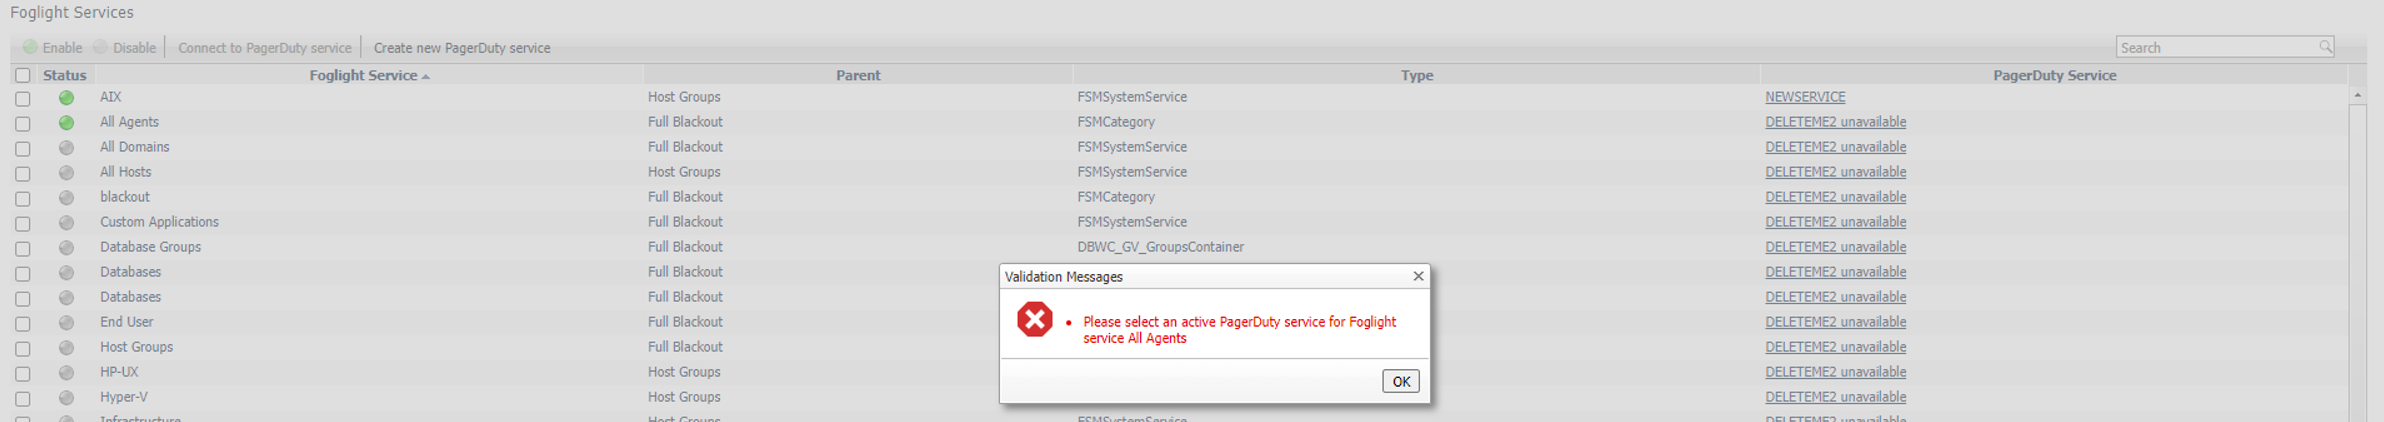This screenshot has height=422, width=2384.
Task: Click the Enable toolbar button
Action: tap(53, 48)
